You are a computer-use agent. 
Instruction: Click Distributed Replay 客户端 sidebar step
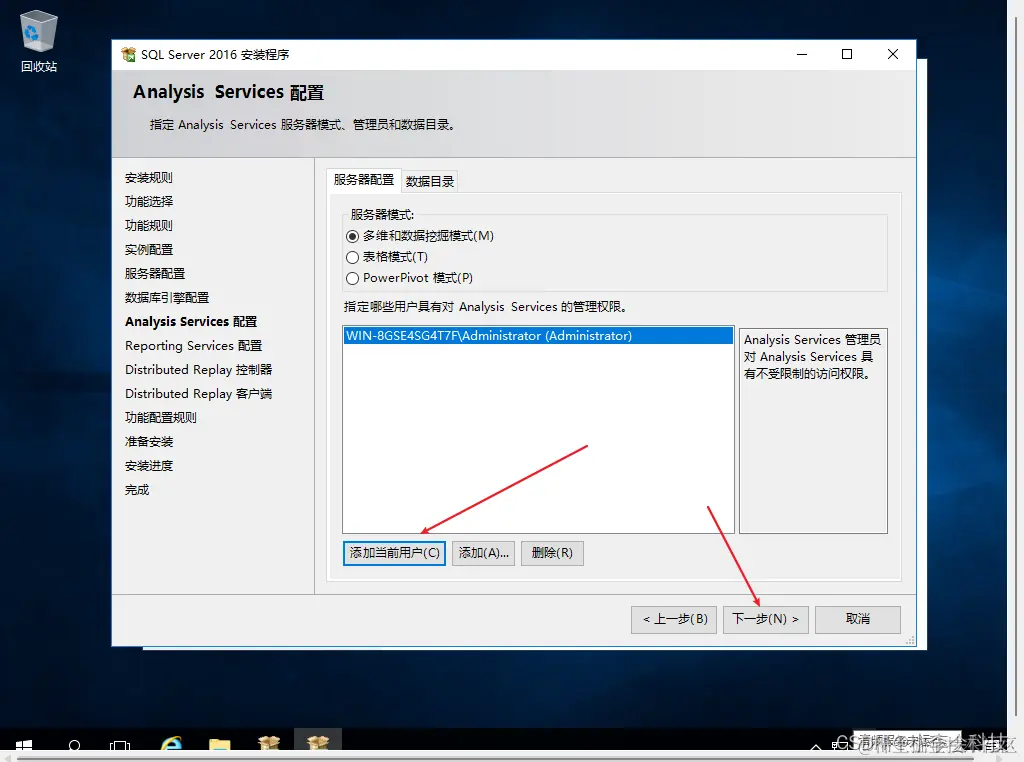coord(199,394)
